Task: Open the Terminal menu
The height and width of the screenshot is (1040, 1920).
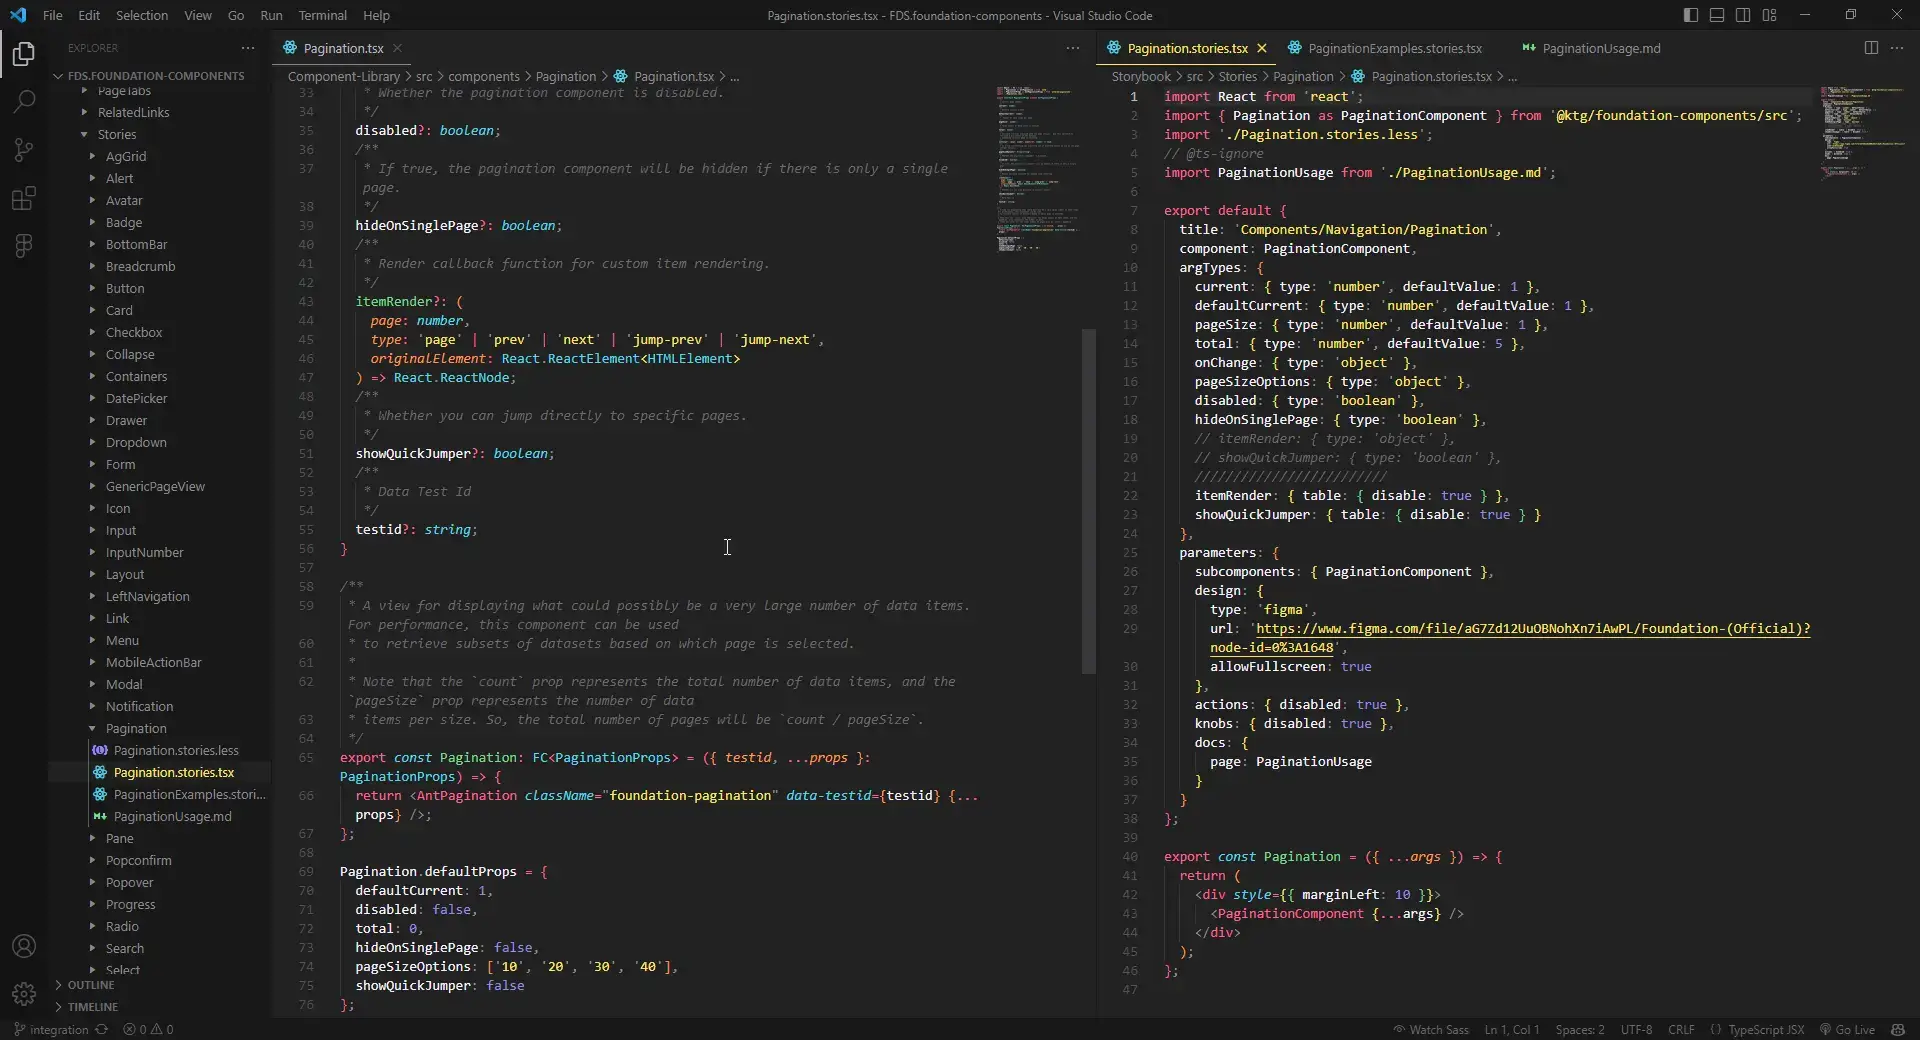Action: point(322,15)
